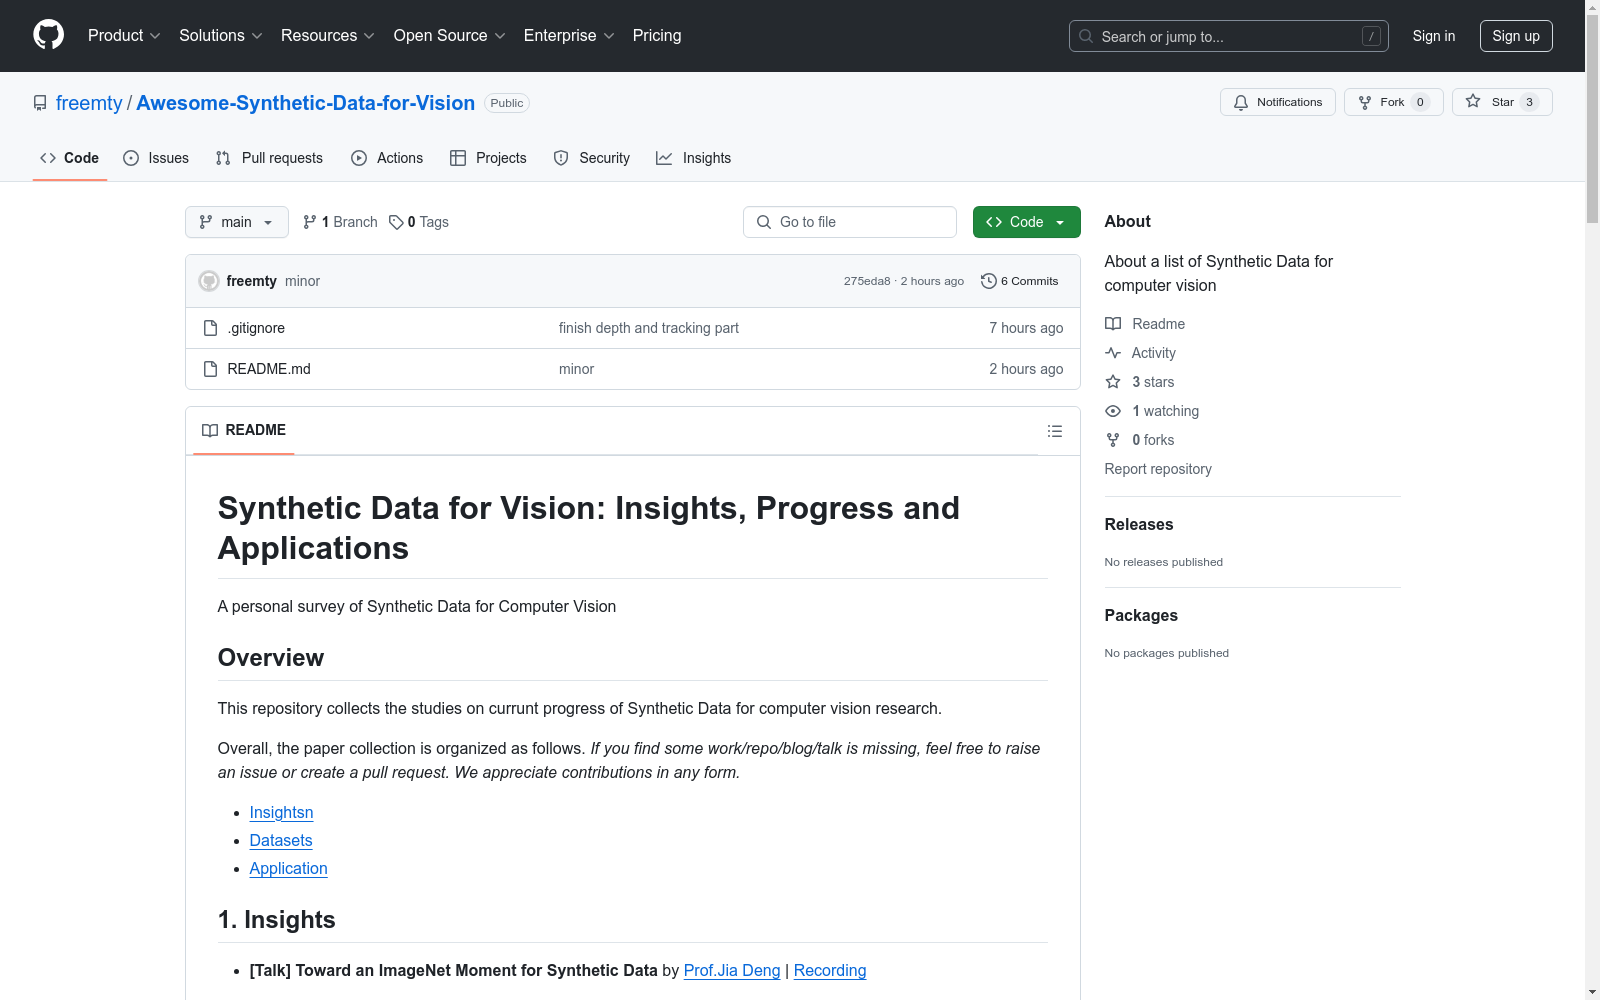Click the Packages heading link
1600x1000 pixels.
tap(1141, 616)
